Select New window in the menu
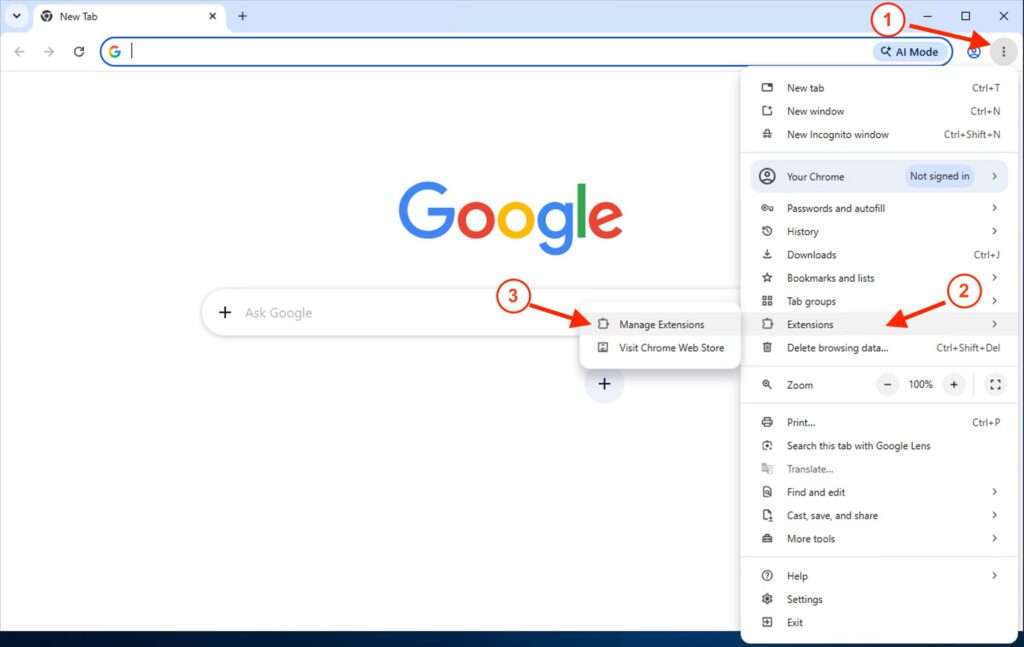The width and height of the screenshot is (1024, 647). pyautogui.click(x=880, y=111)
